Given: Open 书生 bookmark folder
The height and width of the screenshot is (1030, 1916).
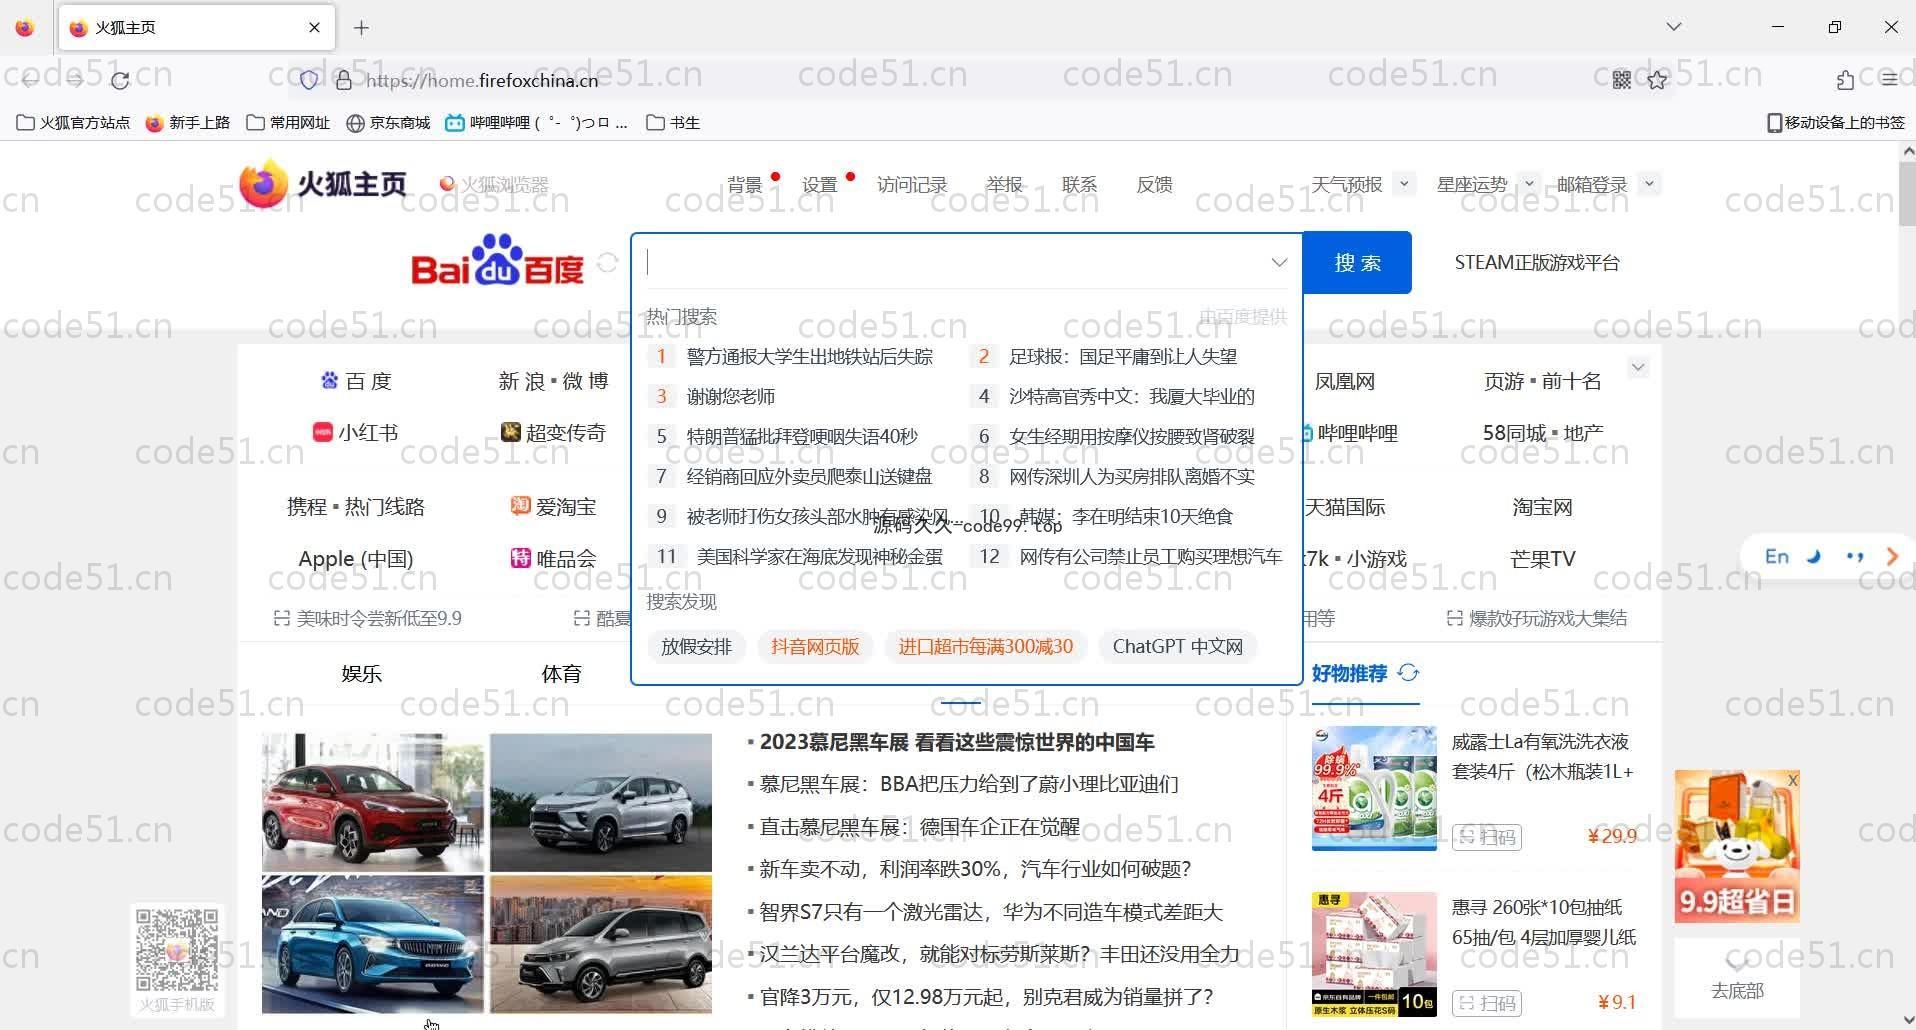Looking at the screenshot, I should pyautogui.click(x=673, y=122).
